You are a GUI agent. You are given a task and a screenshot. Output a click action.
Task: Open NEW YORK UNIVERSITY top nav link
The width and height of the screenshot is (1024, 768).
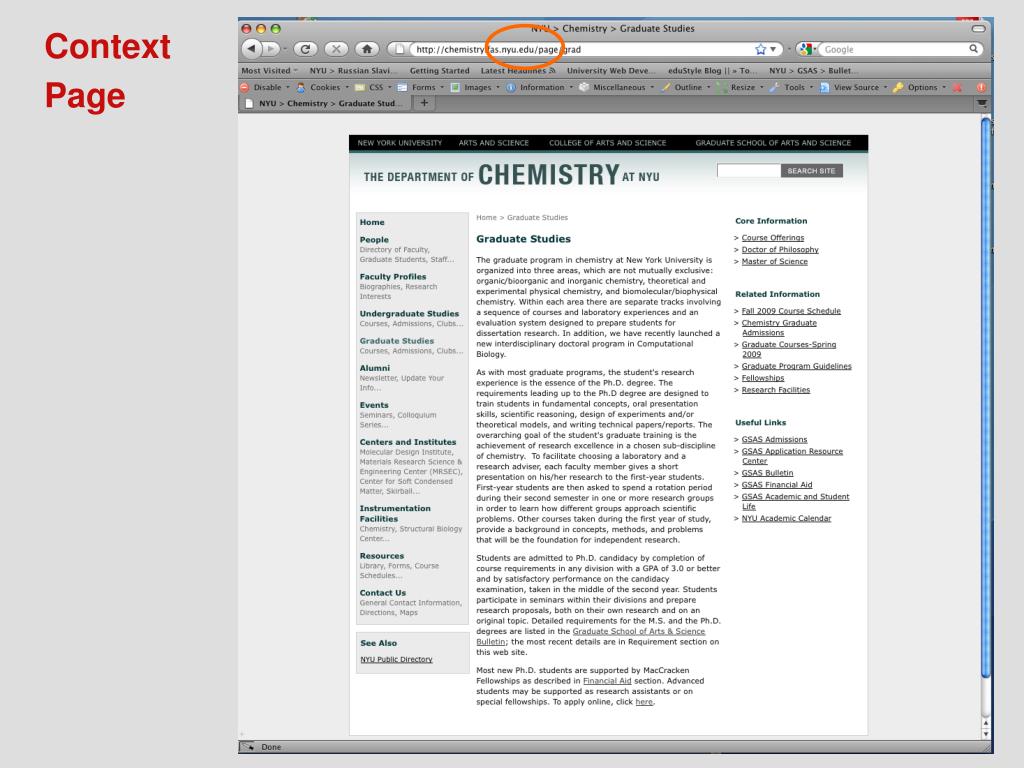[400, 143]
